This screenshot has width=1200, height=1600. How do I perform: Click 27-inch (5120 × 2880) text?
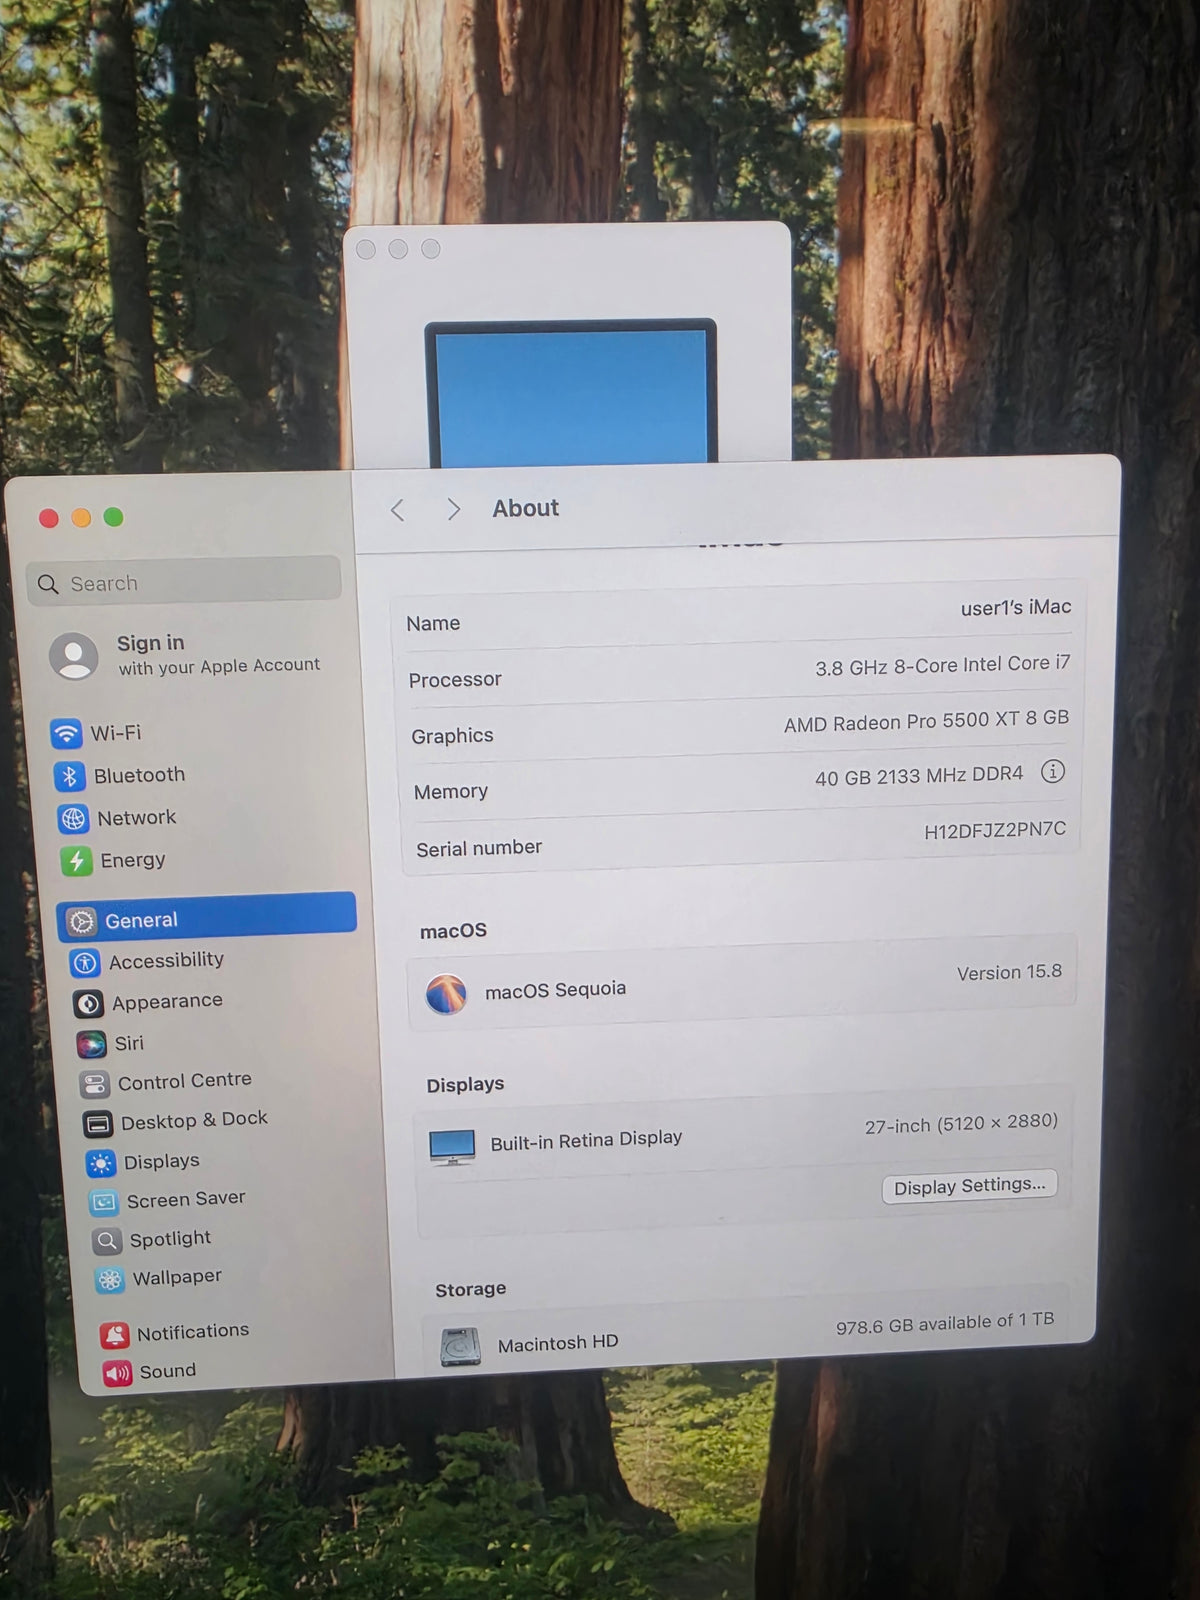click(961, 1124)
